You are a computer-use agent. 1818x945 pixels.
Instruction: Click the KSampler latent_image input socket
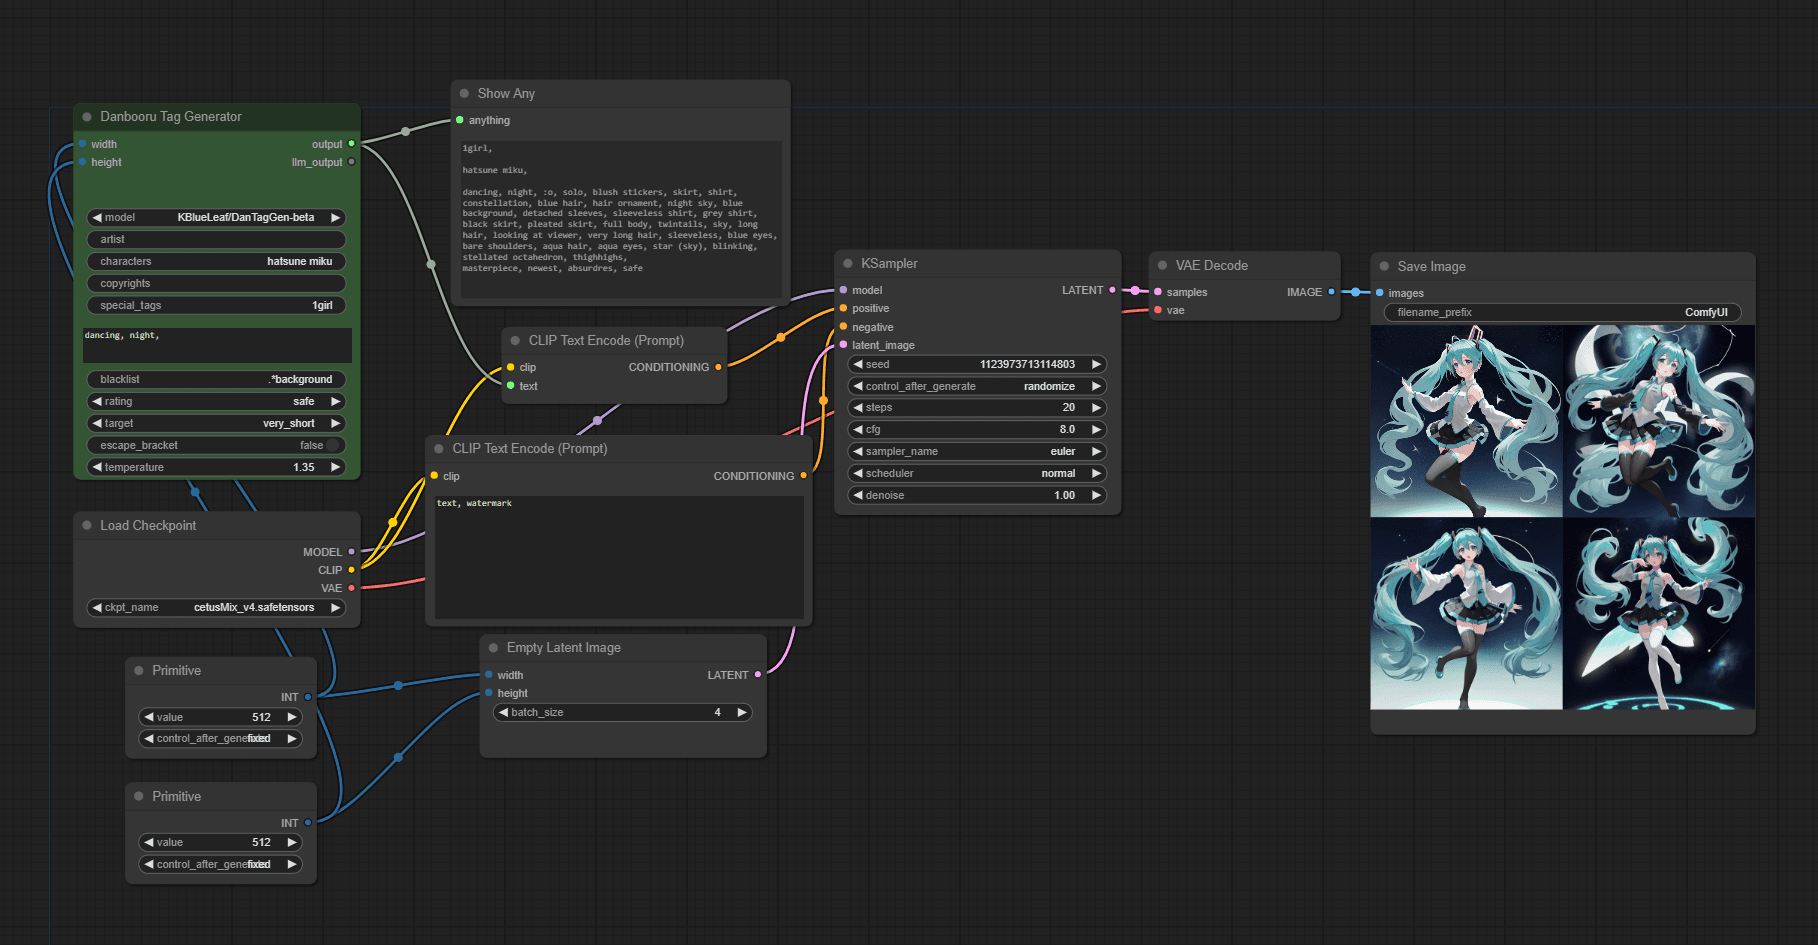(843, 345)
